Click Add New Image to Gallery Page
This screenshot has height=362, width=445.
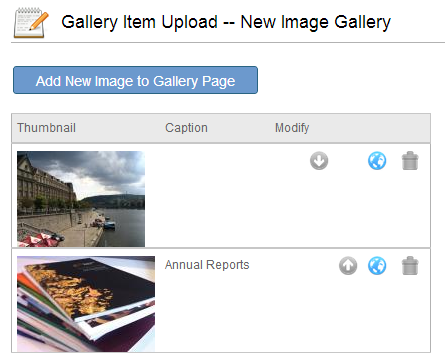[x=135, y=80]
